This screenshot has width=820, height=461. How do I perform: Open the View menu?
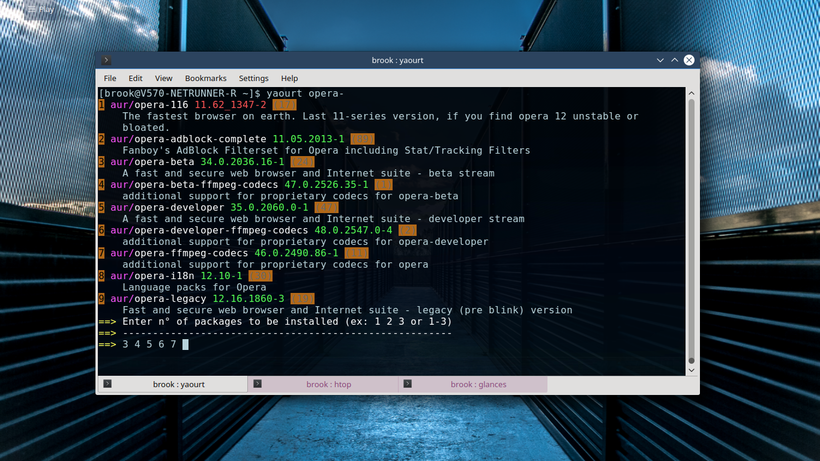click(x=163, y=78)
